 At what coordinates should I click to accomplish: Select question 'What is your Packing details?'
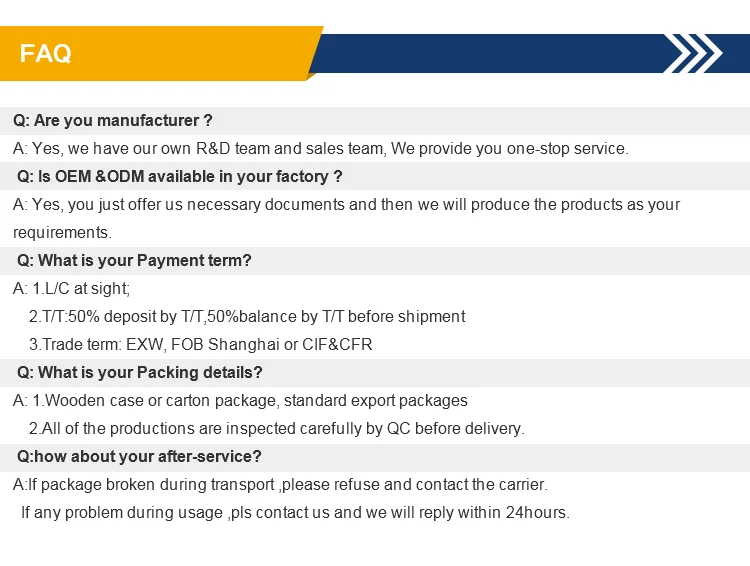point(140,372)
